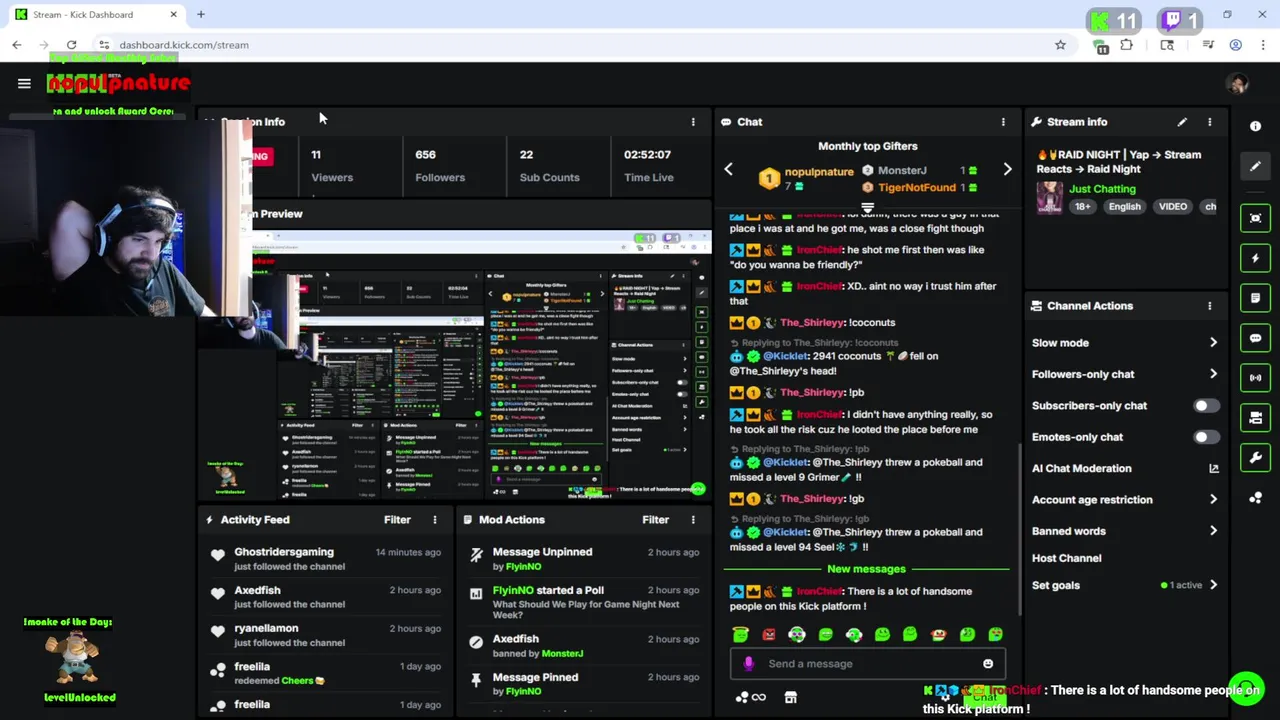Open the browser extensions puzzle icon

point(1126,45)
